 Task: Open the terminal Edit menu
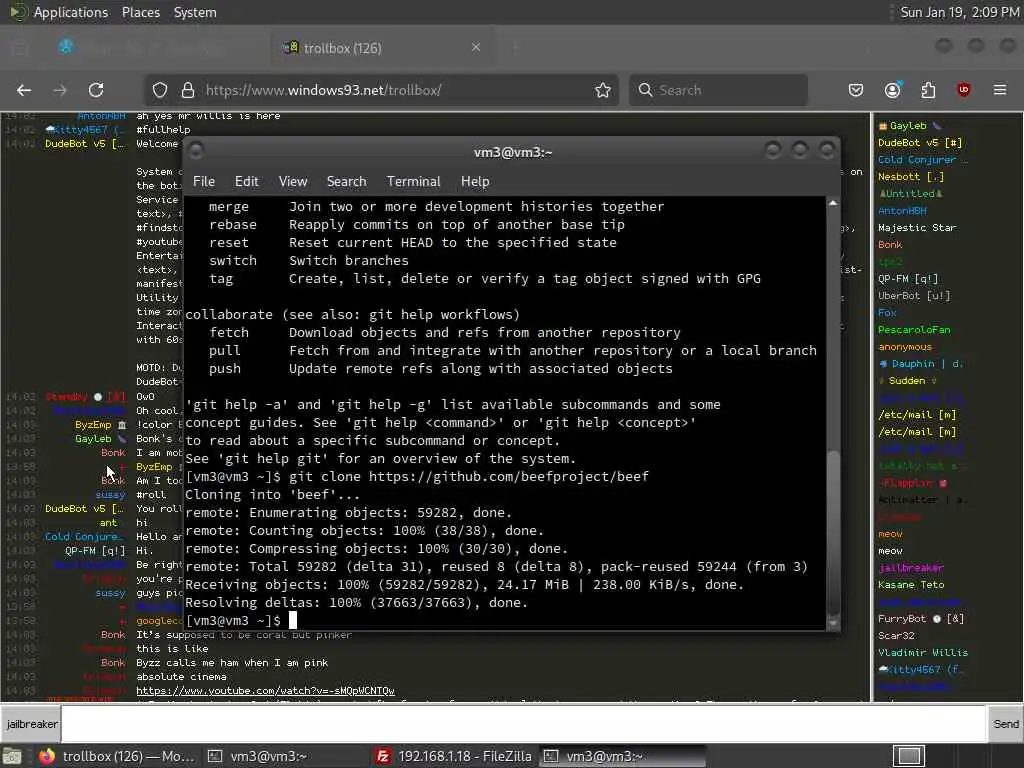point(247,182)
